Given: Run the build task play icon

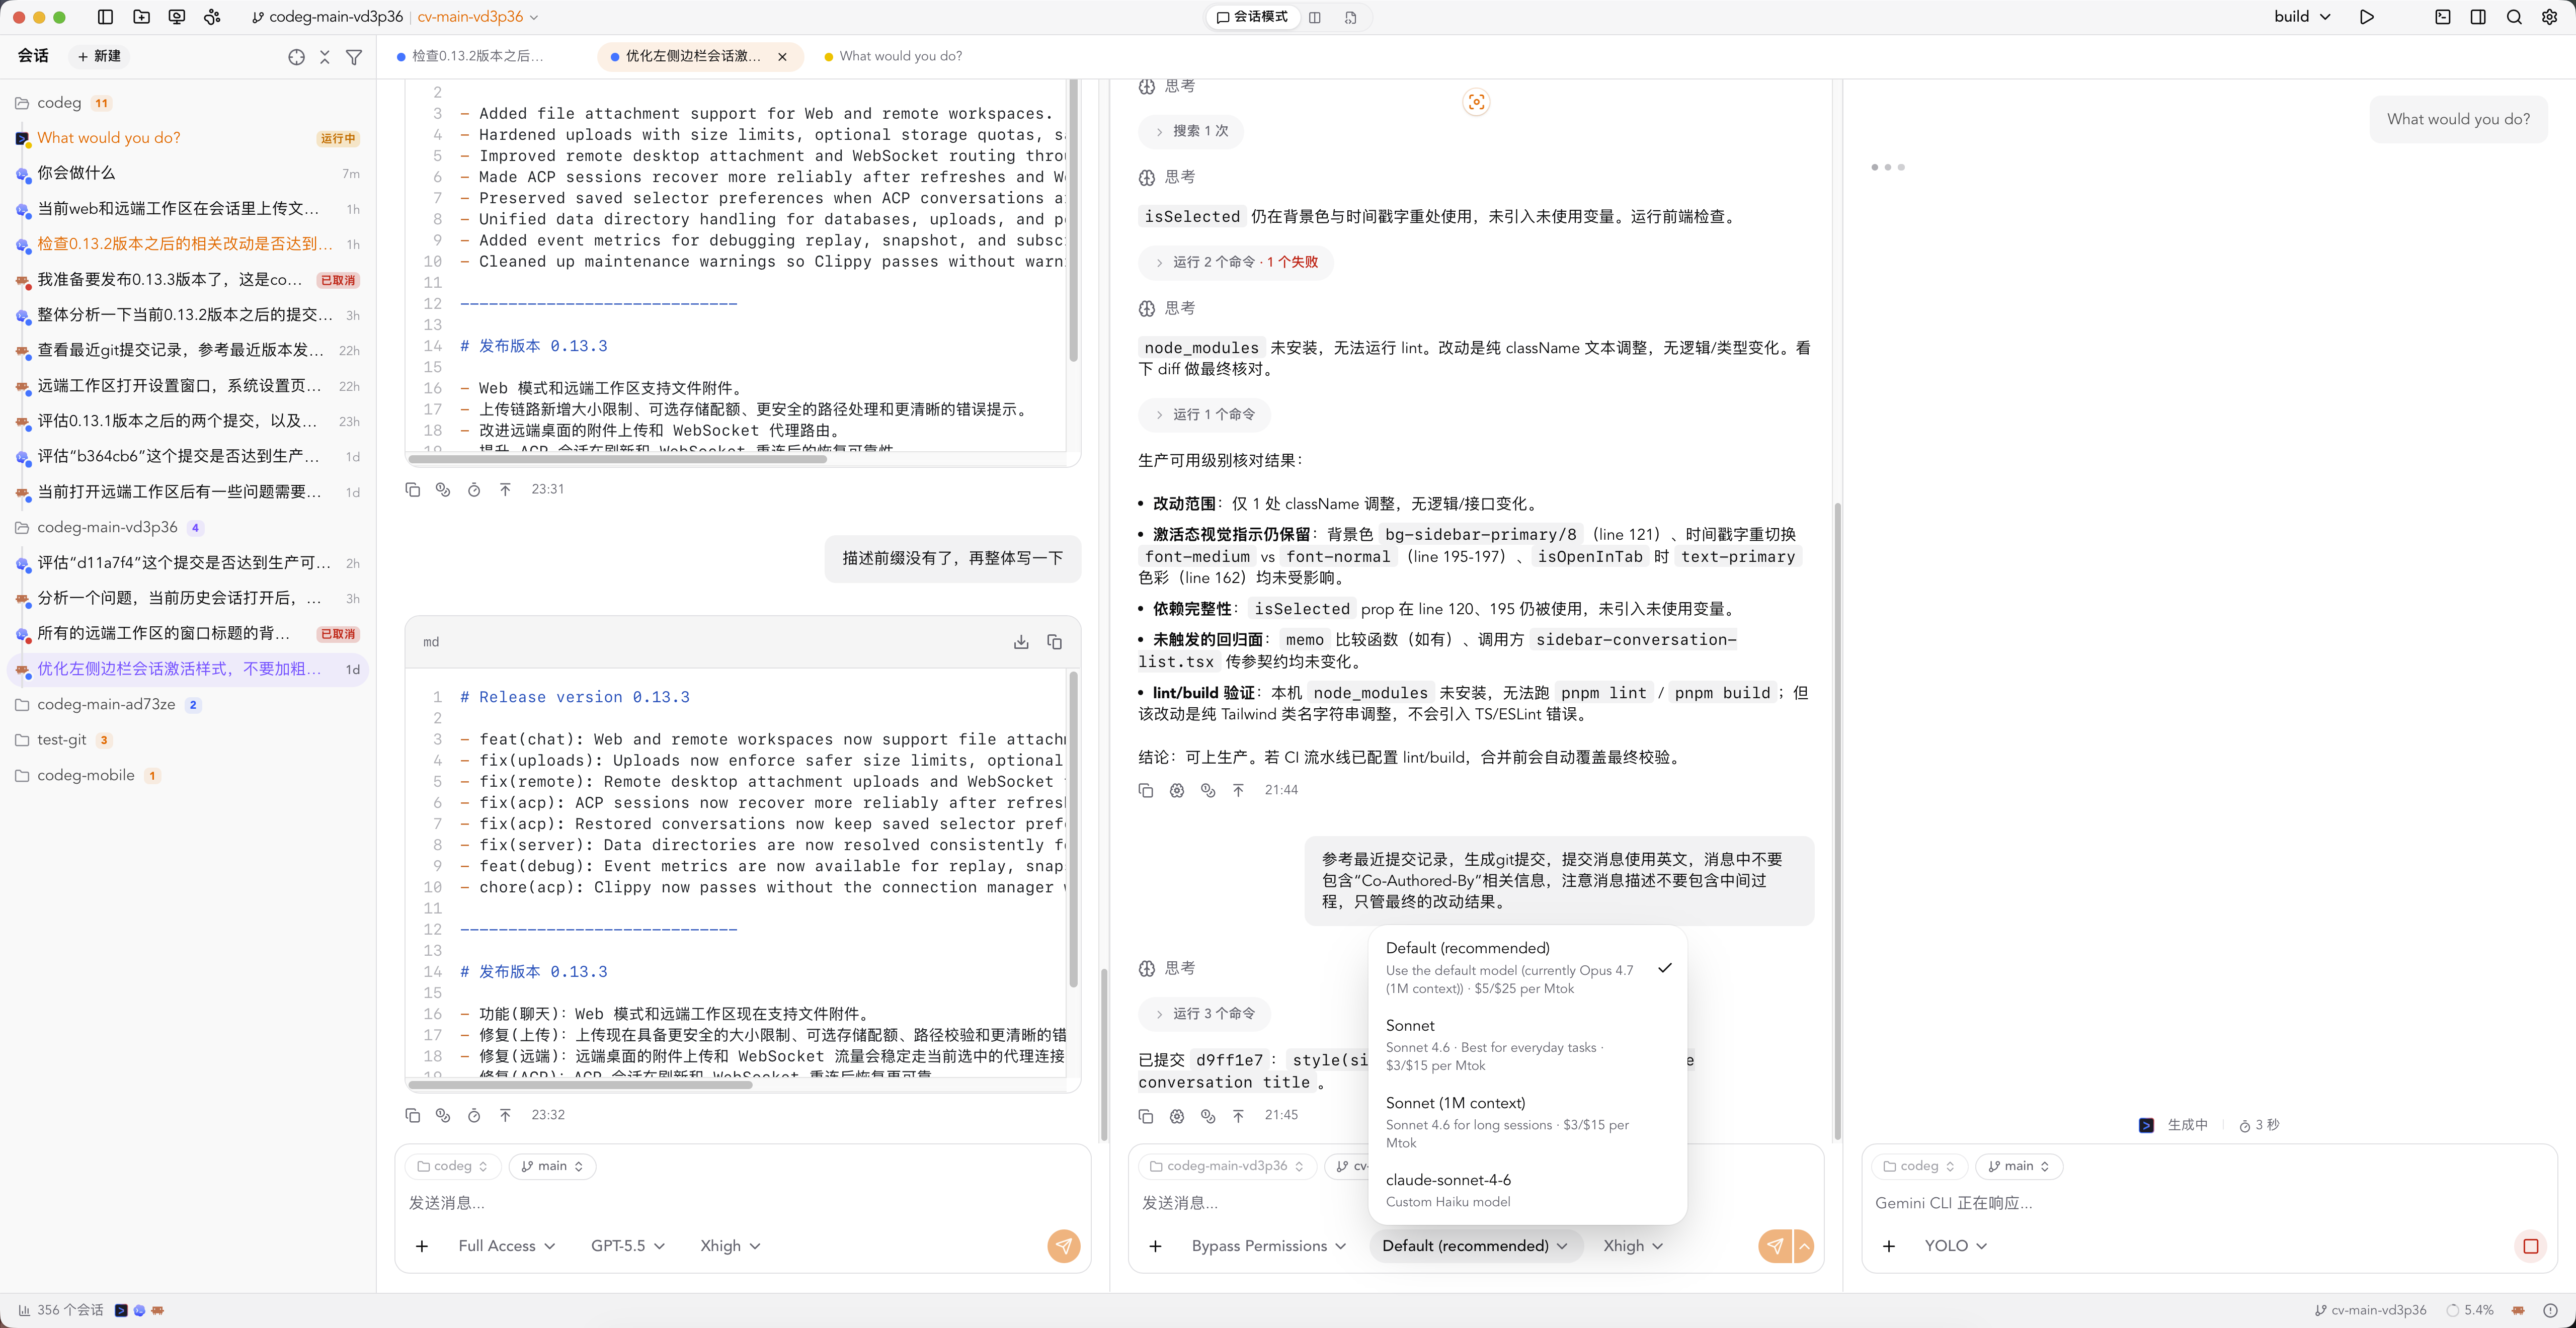Looking at the screenshot, I should [x=2366, y=17].
